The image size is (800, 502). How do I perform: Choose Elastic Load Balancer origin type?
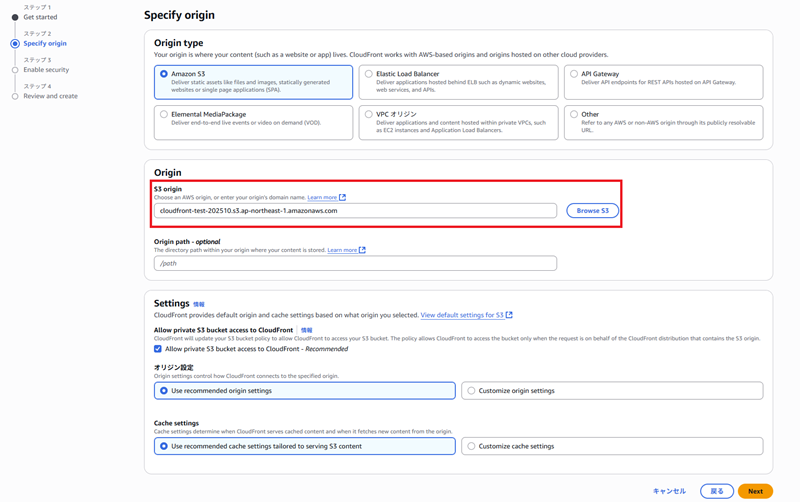click(x=369, y=74)
